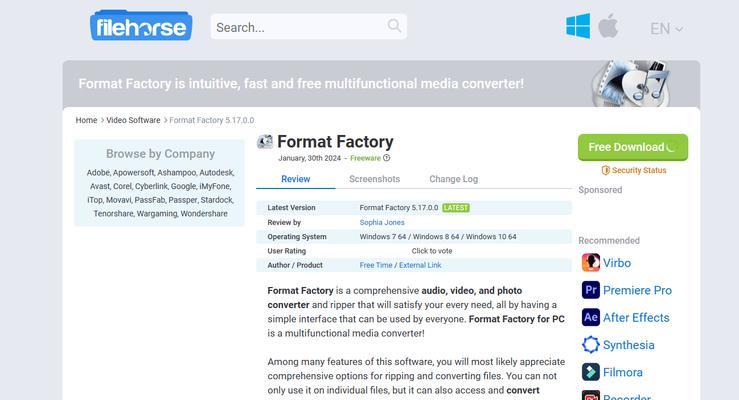Click the Search input field
Screen dimensions: 739x400
(299, 27)
